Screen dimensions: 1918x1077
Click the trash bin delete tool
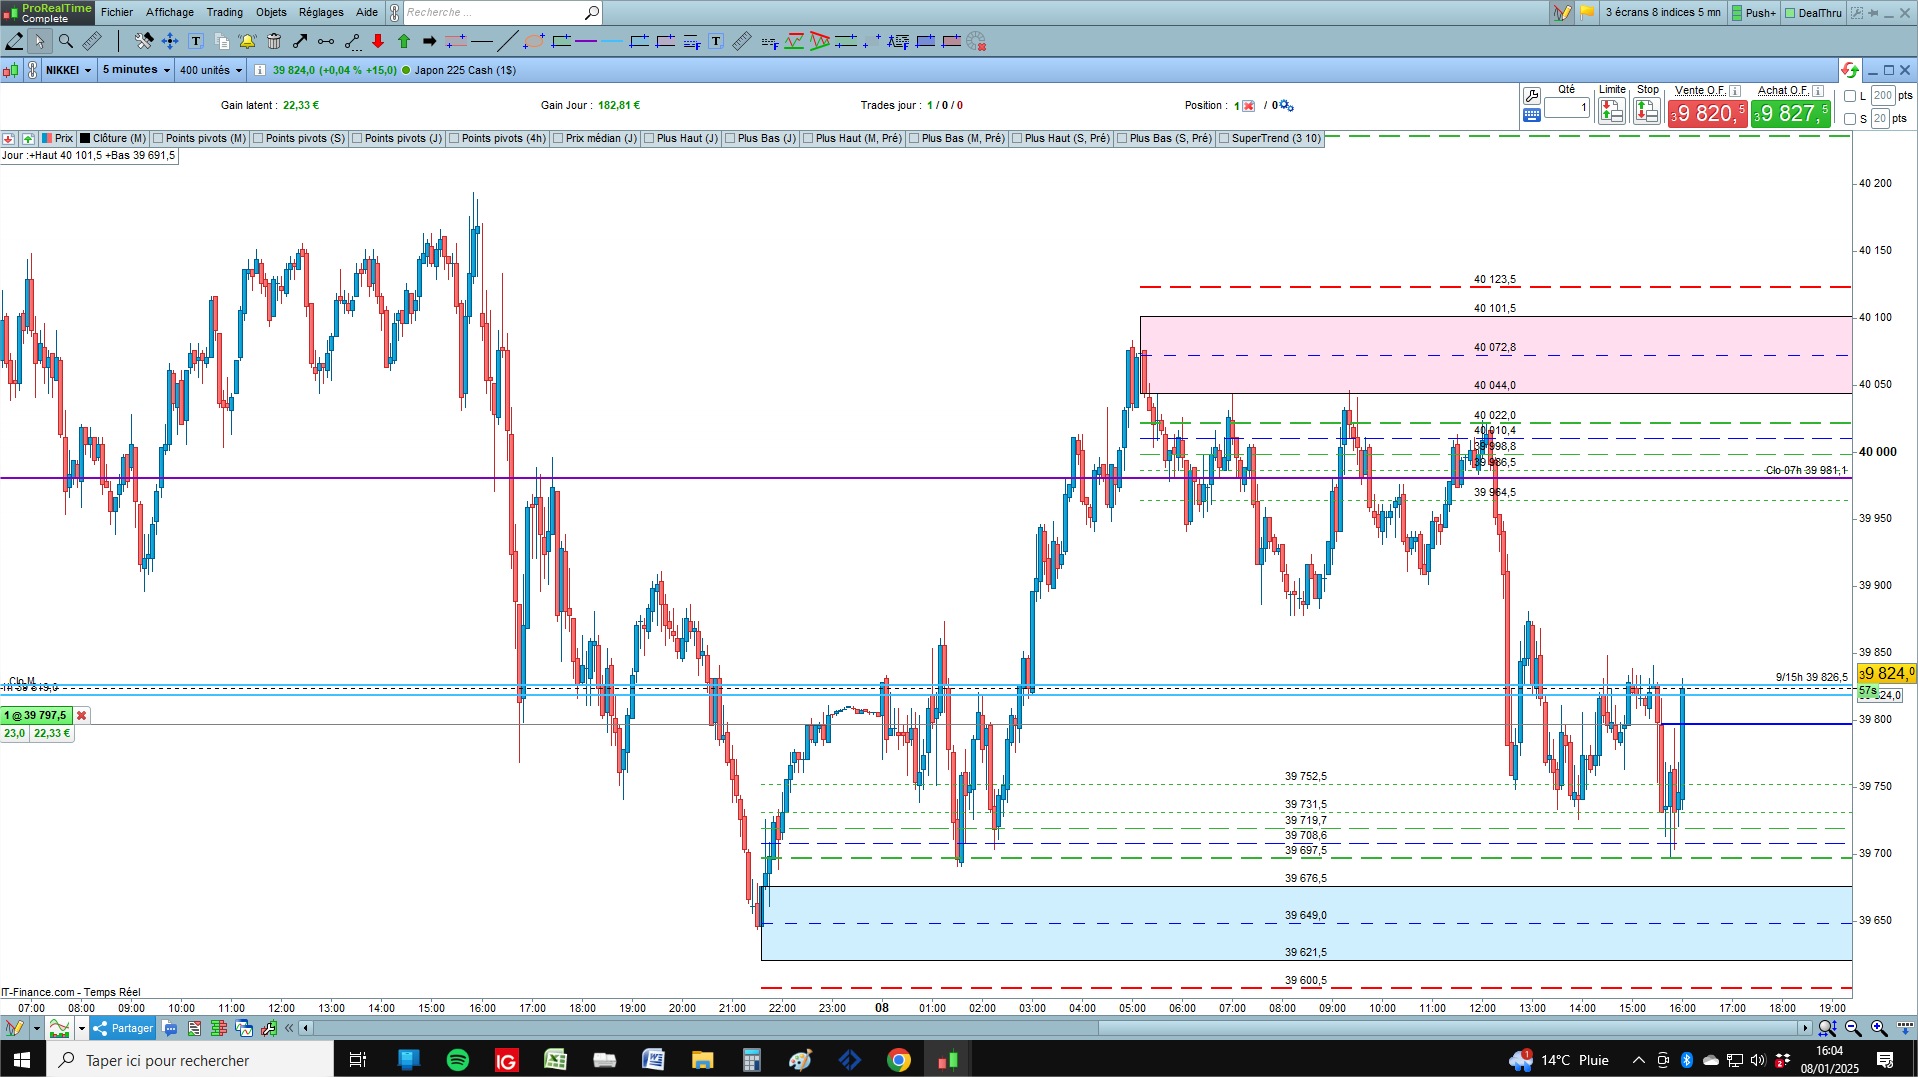point(274,41)
